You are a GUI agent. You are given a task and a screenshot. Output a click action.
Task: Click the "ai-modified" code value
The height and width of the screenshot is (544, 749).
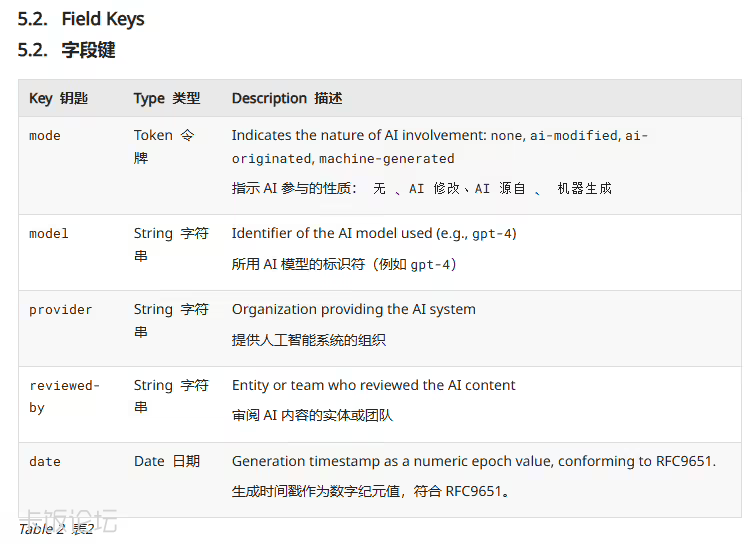(x=573, y=136)
